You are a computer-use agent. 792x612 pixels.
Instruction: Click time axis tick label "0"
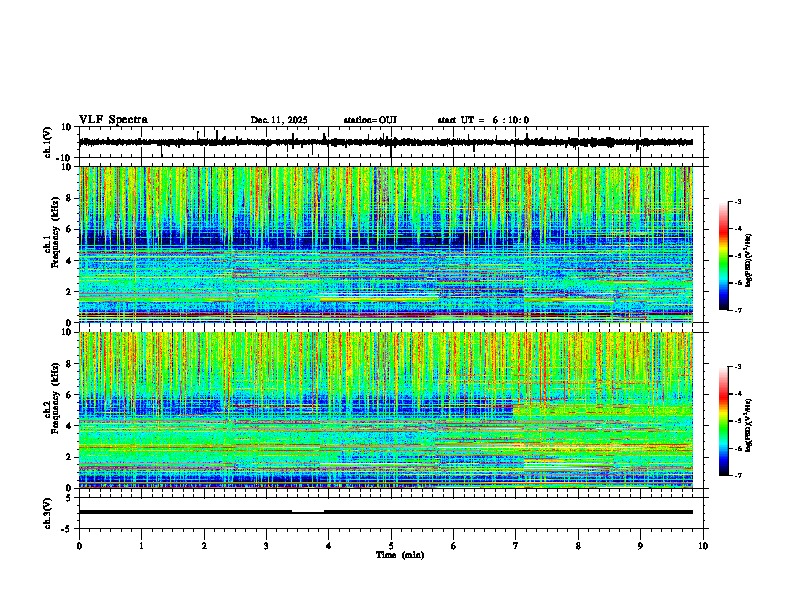click(x=79, y=546)
